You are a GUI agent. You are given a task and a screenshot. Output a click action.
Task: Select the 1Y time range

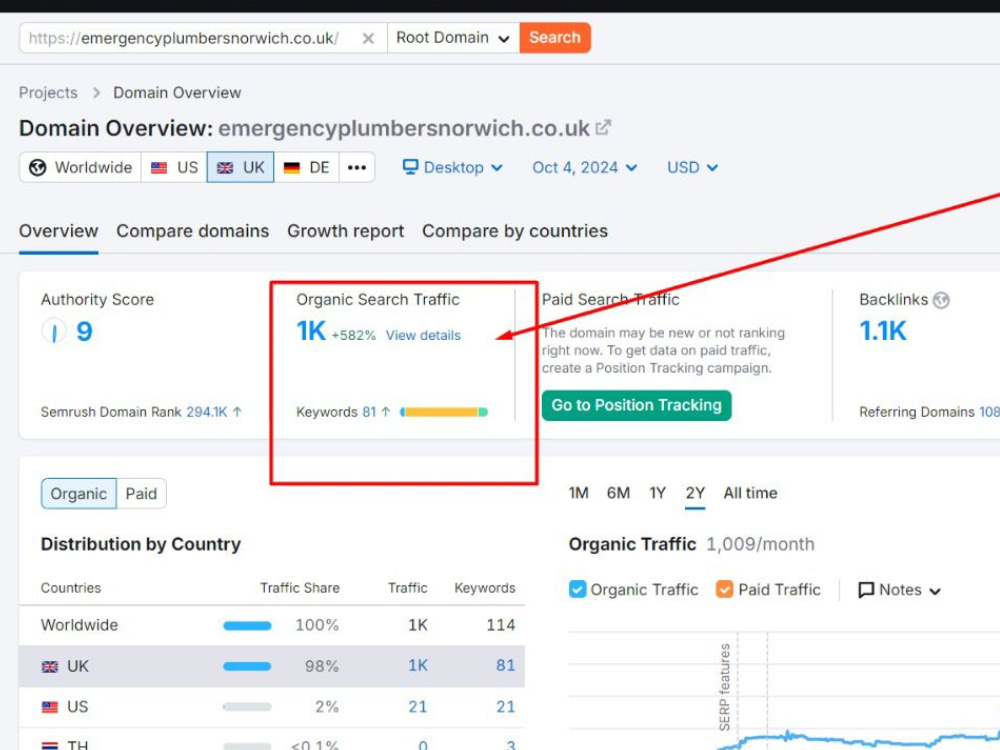(x=658, y=493)
